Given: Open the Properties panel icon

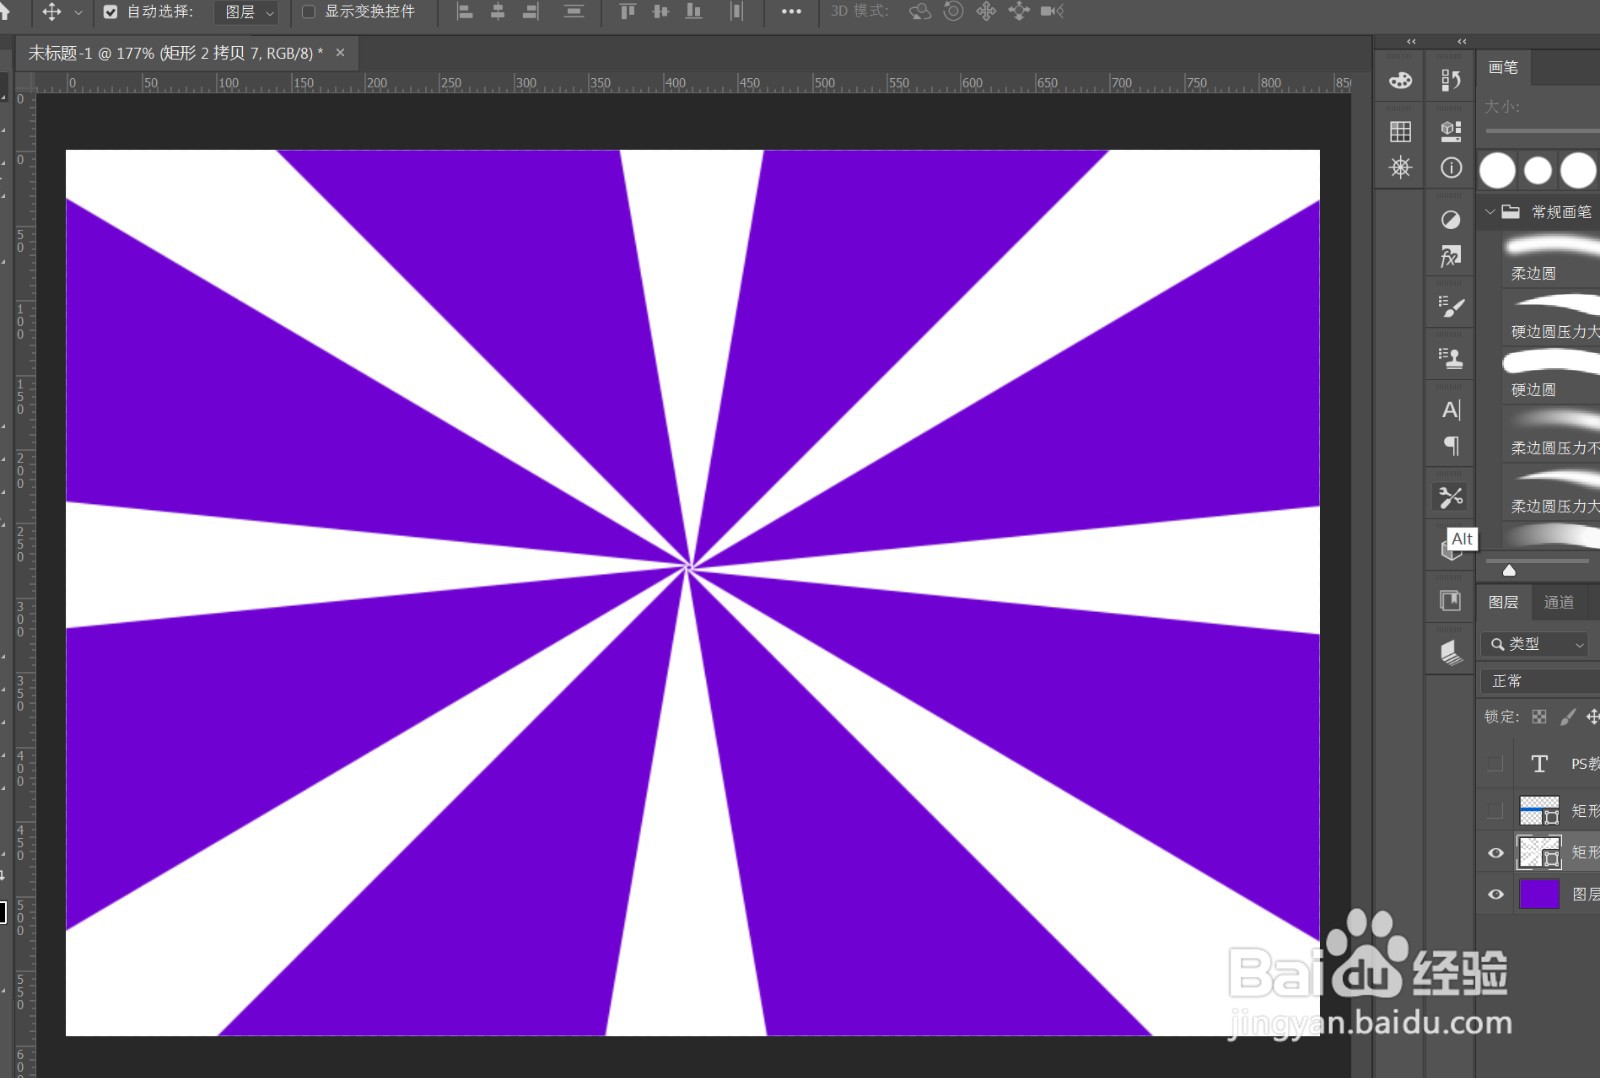Looking at the screenshot, I should click(x=1451, y=131).
